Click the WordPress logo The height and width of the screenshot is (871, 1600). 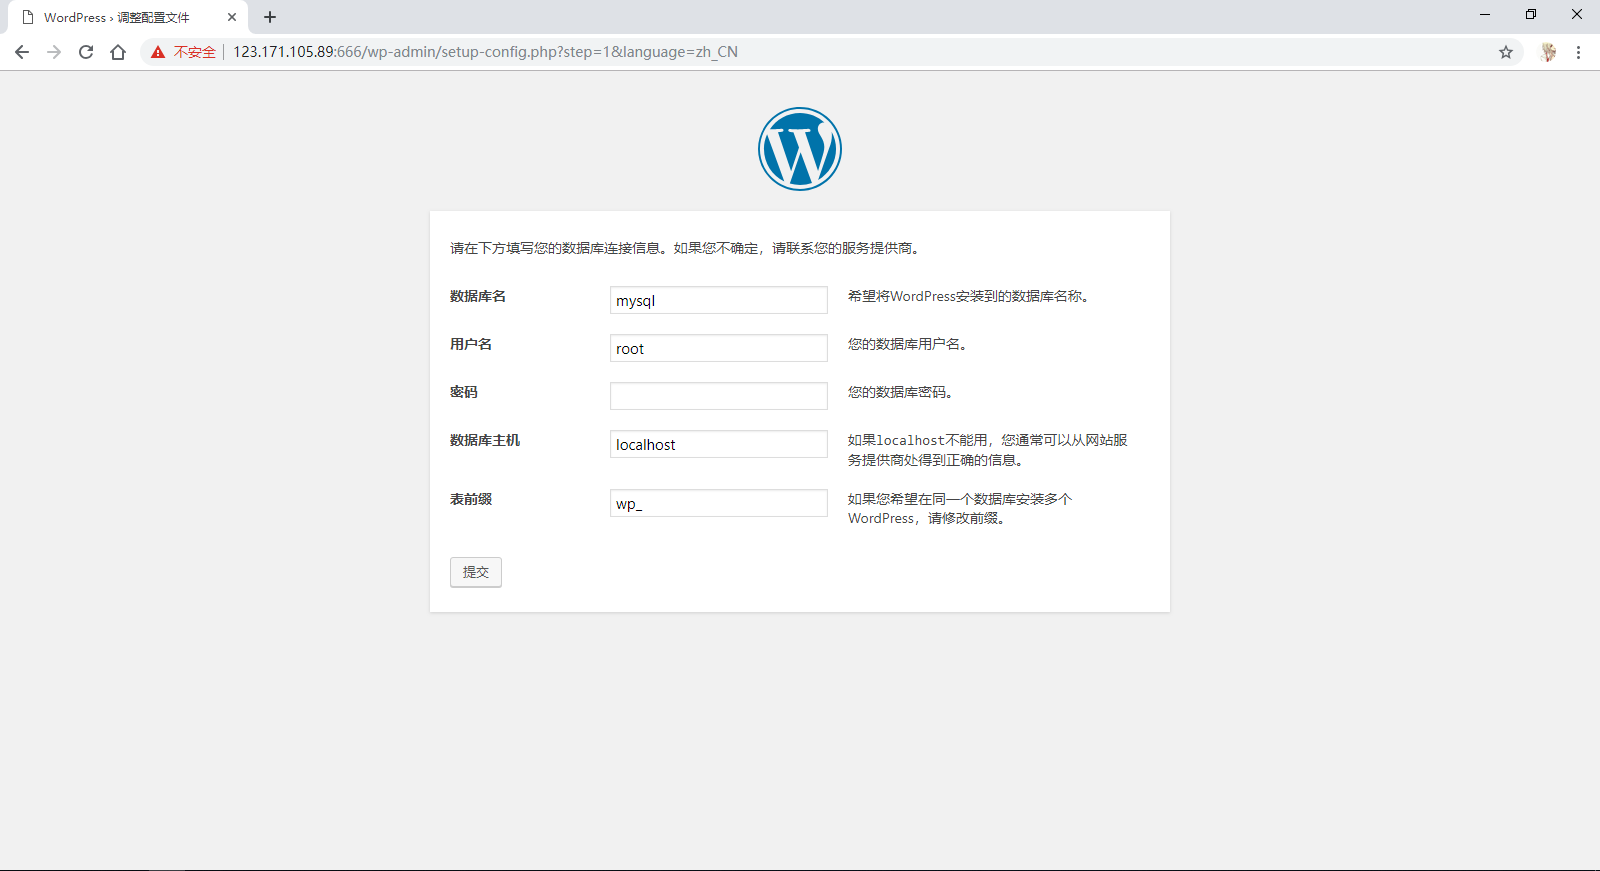799,149
